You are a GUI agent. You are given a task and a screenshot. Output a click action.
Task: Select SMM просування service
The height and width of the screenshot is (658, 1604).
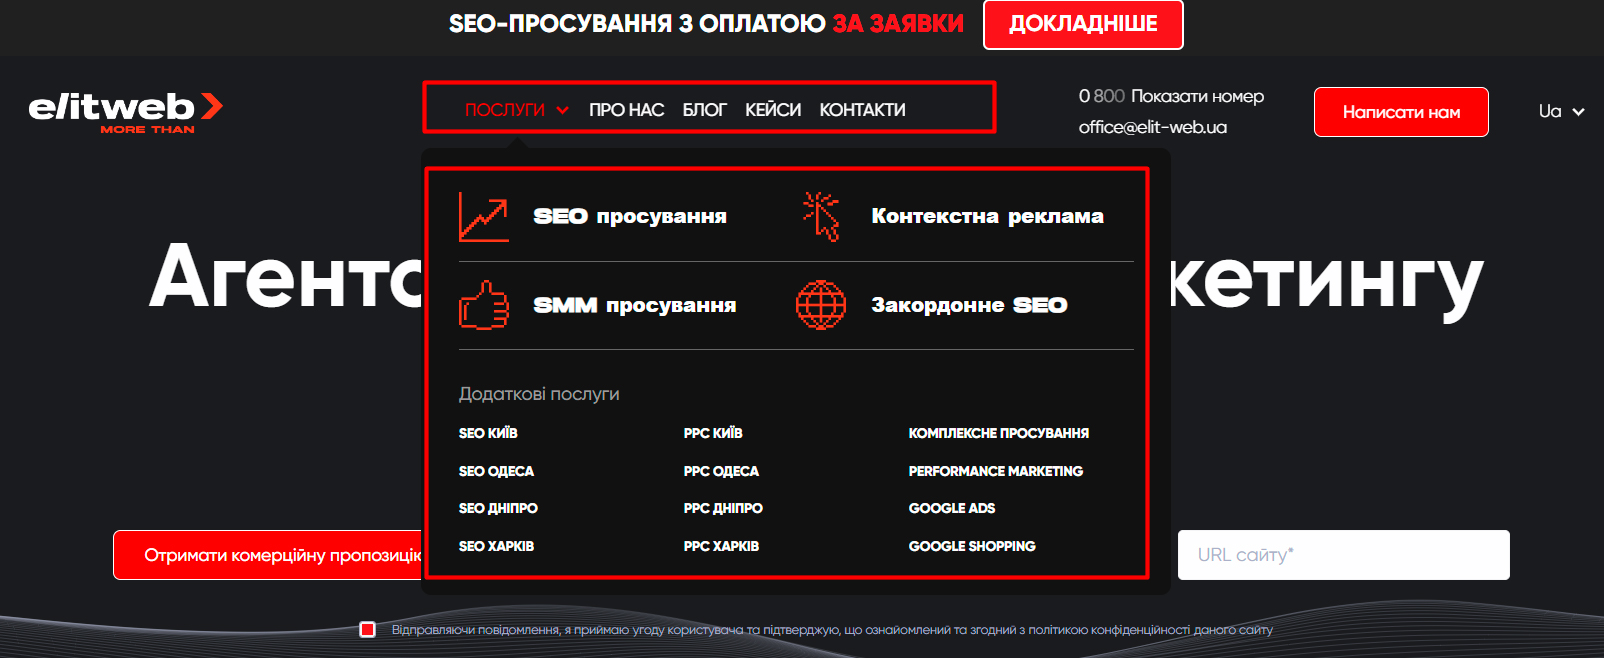(635, 305)
